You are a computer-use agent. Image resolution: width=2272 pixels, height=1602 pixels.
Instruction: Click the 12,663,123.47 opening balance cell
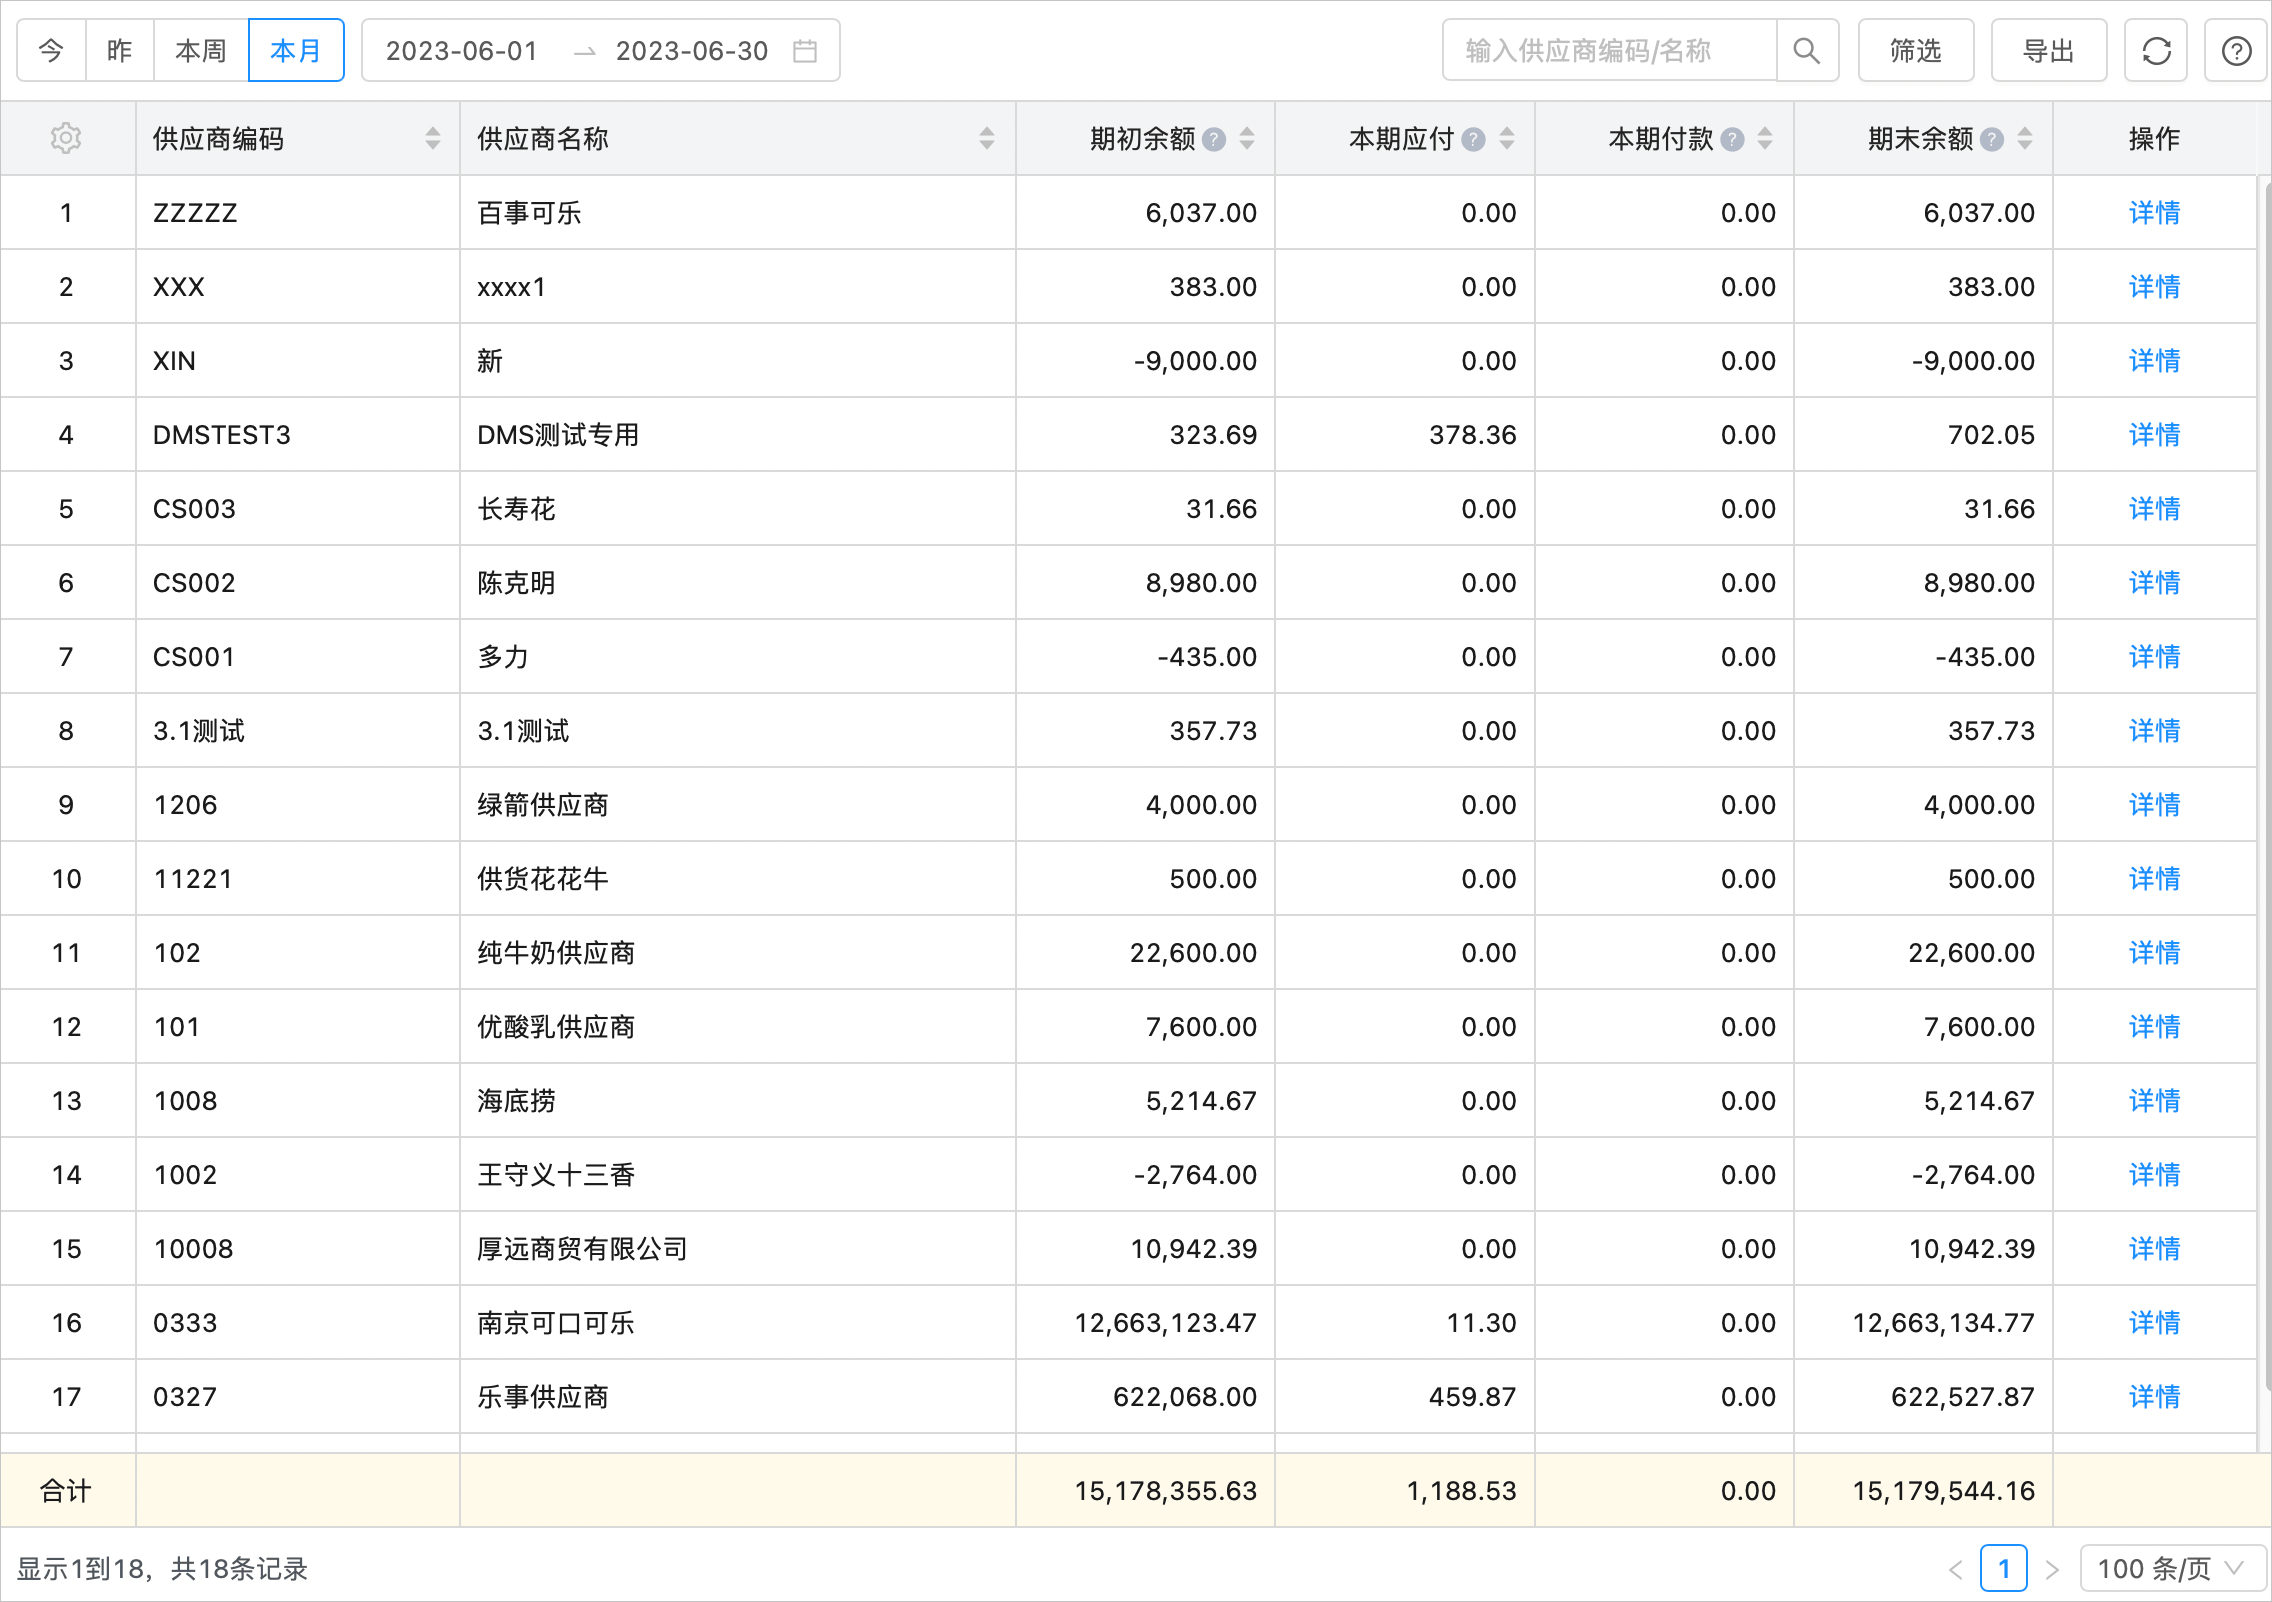(x=1146, y=1323)
